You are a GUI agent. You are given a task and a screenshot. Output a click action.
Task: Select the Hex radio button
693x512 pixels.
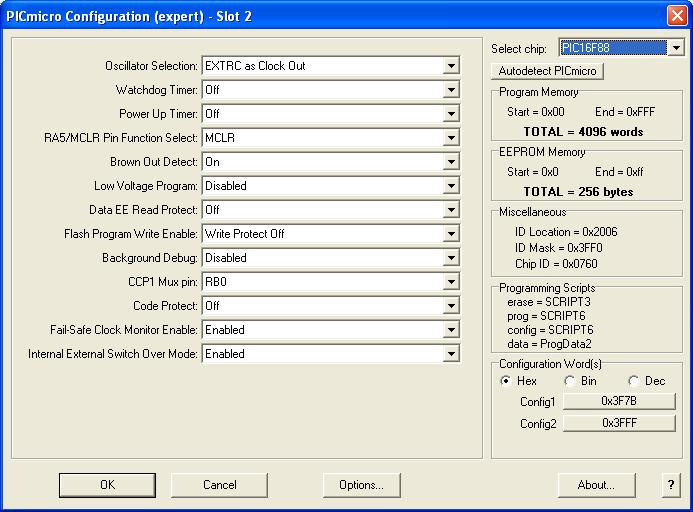click(505, 381)
